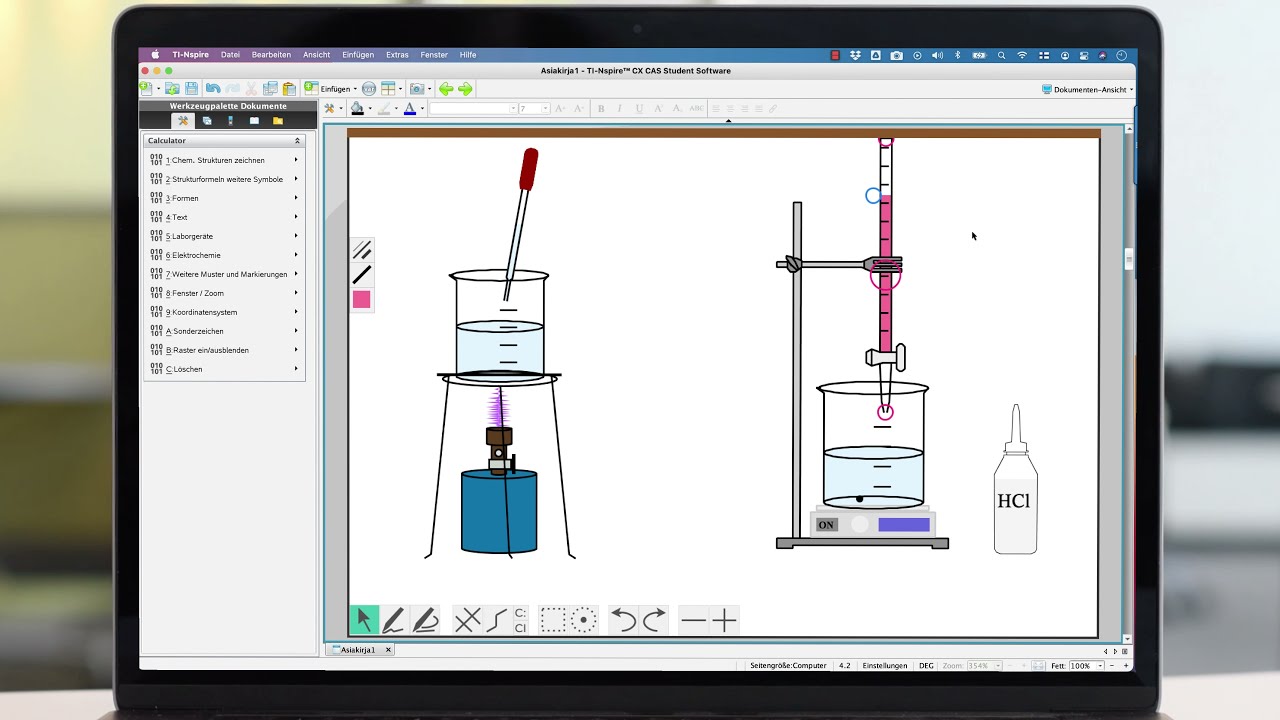Screen dimensions: 1280x720
Task: Open the Datei menu
Action: click(230, 55)
